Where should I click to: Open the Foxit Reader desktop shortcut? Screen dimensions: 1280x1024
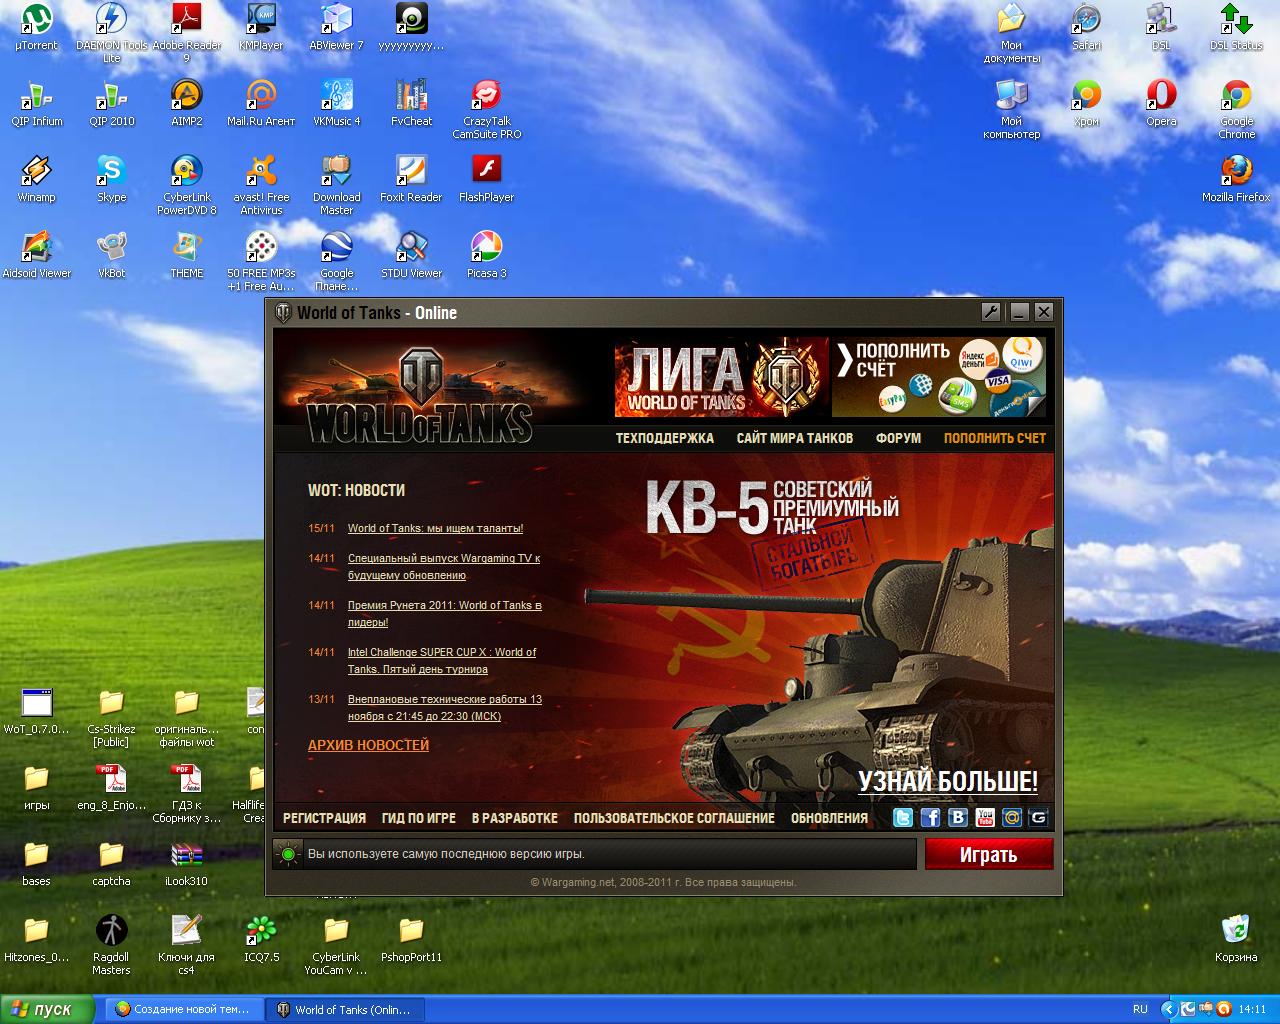click(411, 179)
